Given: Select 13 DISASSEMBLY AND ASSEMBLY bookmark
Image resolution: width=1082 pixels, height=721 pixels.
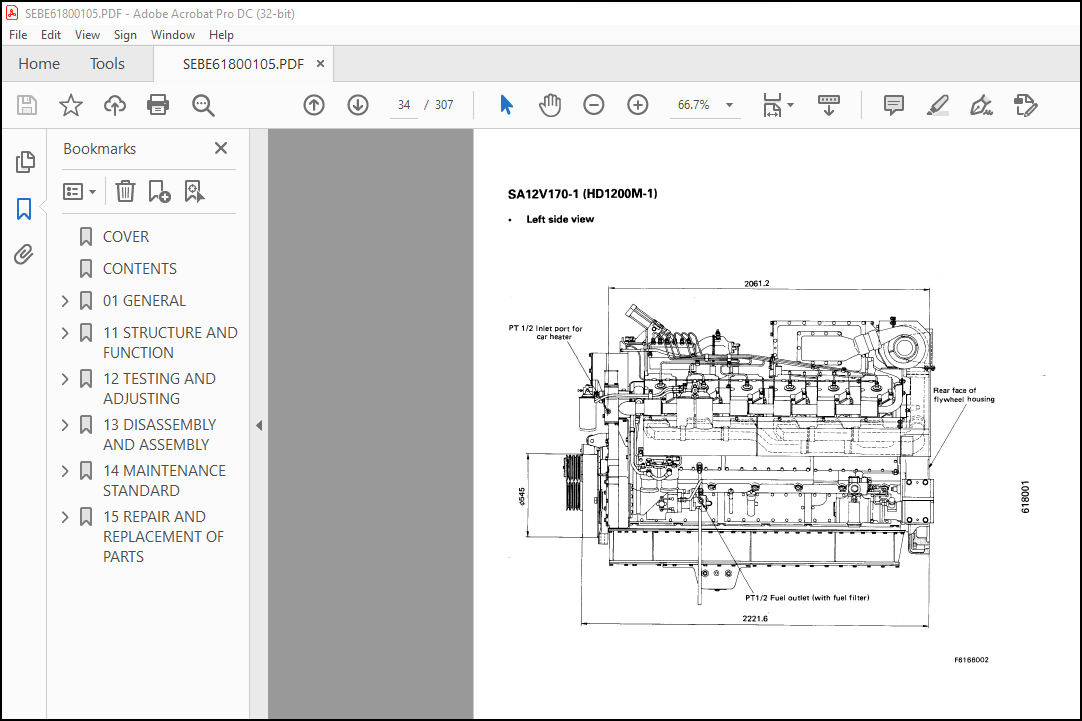Looking at the screenshot, I should pos(159,435).
